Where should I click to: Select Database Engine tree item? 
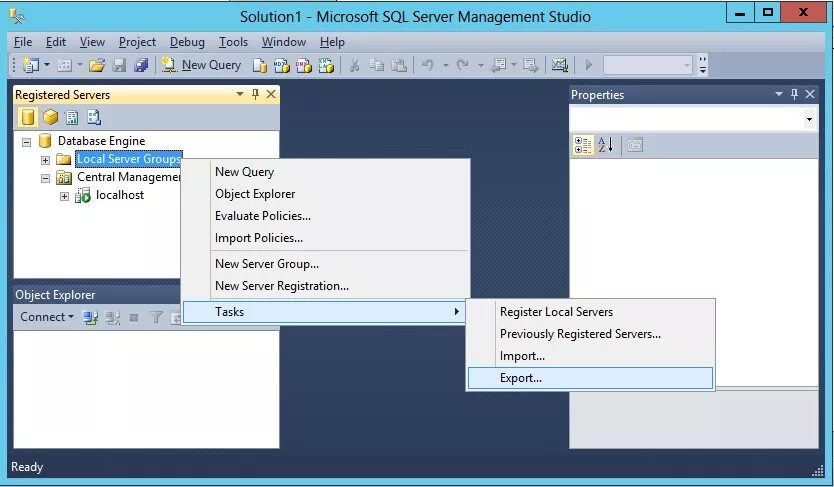click(102, 141)
